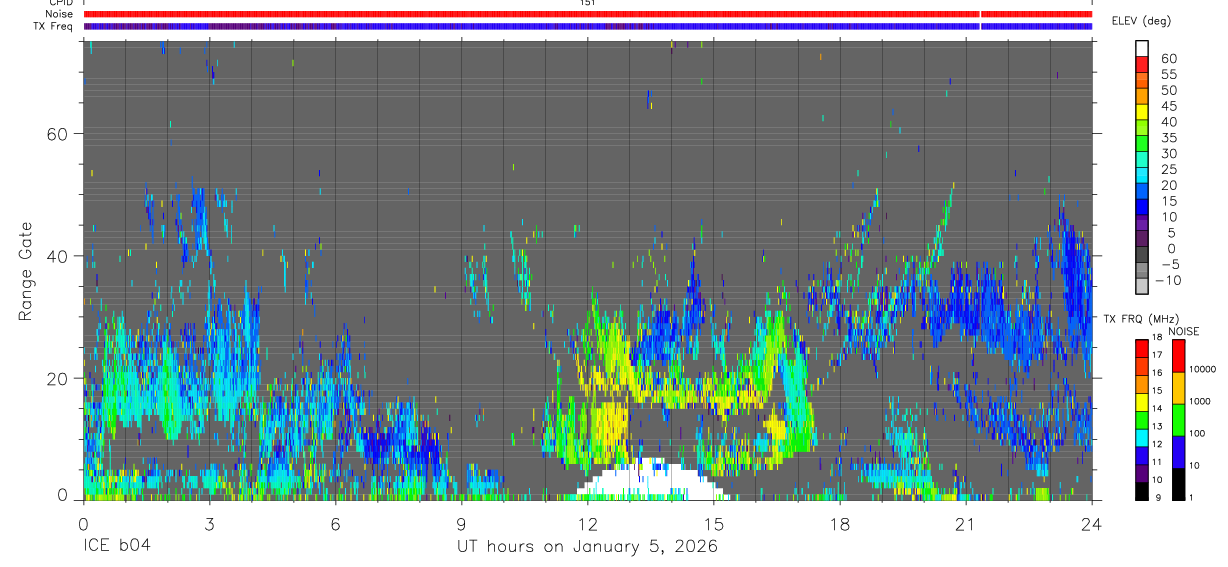The width and height of the screenshot is (1228, 567).
Task: Click the '6' hour tick on the time axis
Action: 336,524
